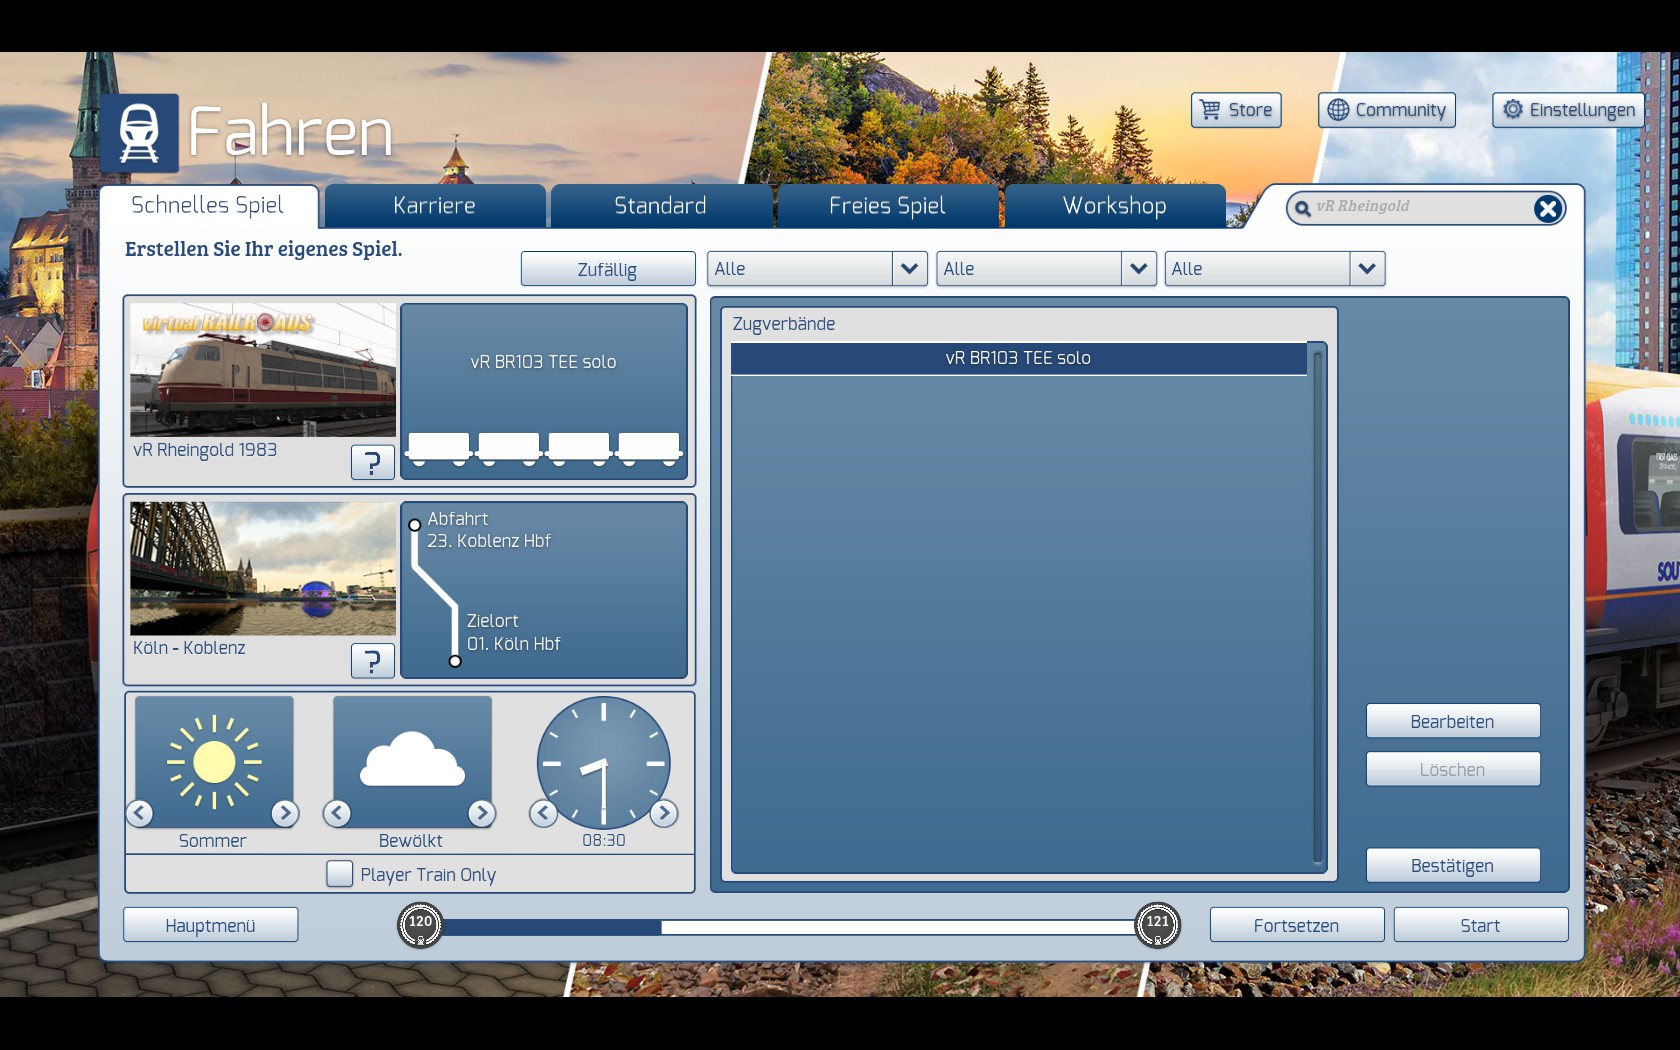Switch to previous weather before Bewölkt
Image resolution: width=1680 pixels, height=1050 pixels.
337,813
